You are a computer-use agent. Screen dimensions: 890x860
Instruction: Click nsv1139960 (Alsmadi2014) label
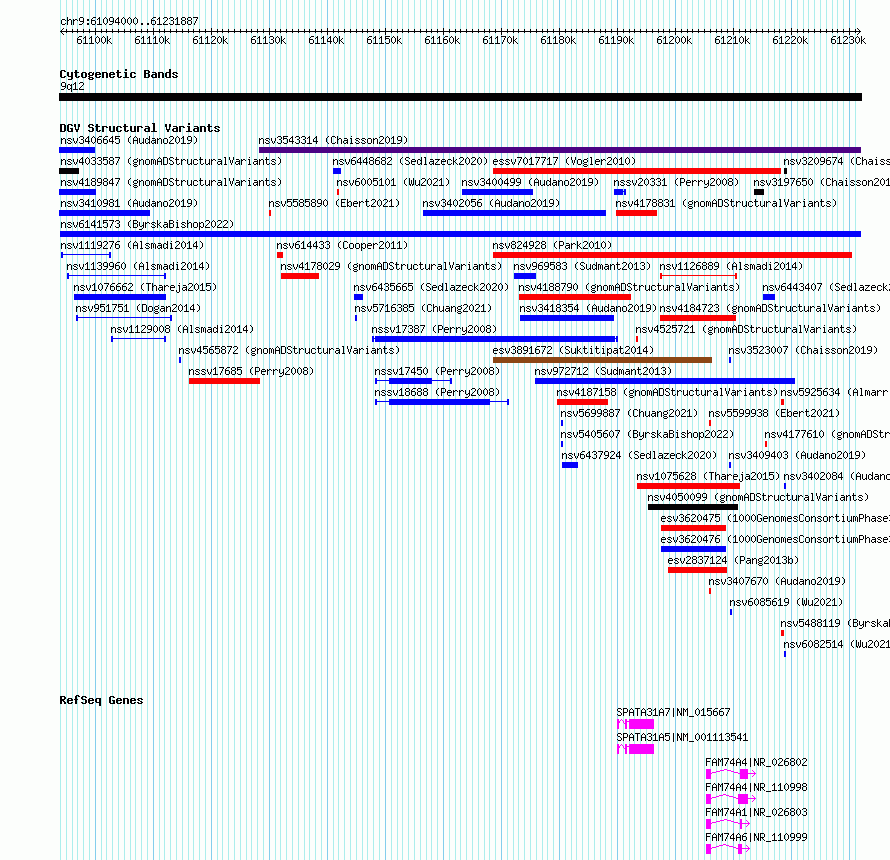[138, 266]
